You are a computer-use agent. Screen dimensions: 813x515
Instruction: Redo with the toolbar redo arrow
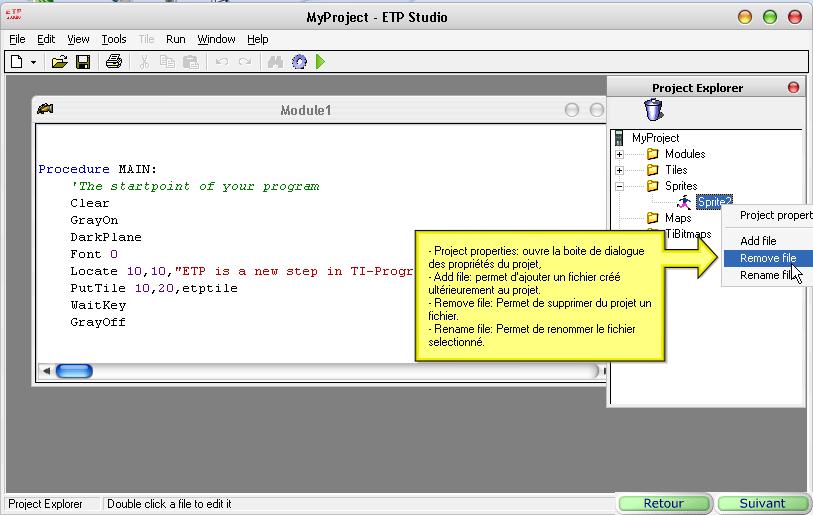[245, 62]
